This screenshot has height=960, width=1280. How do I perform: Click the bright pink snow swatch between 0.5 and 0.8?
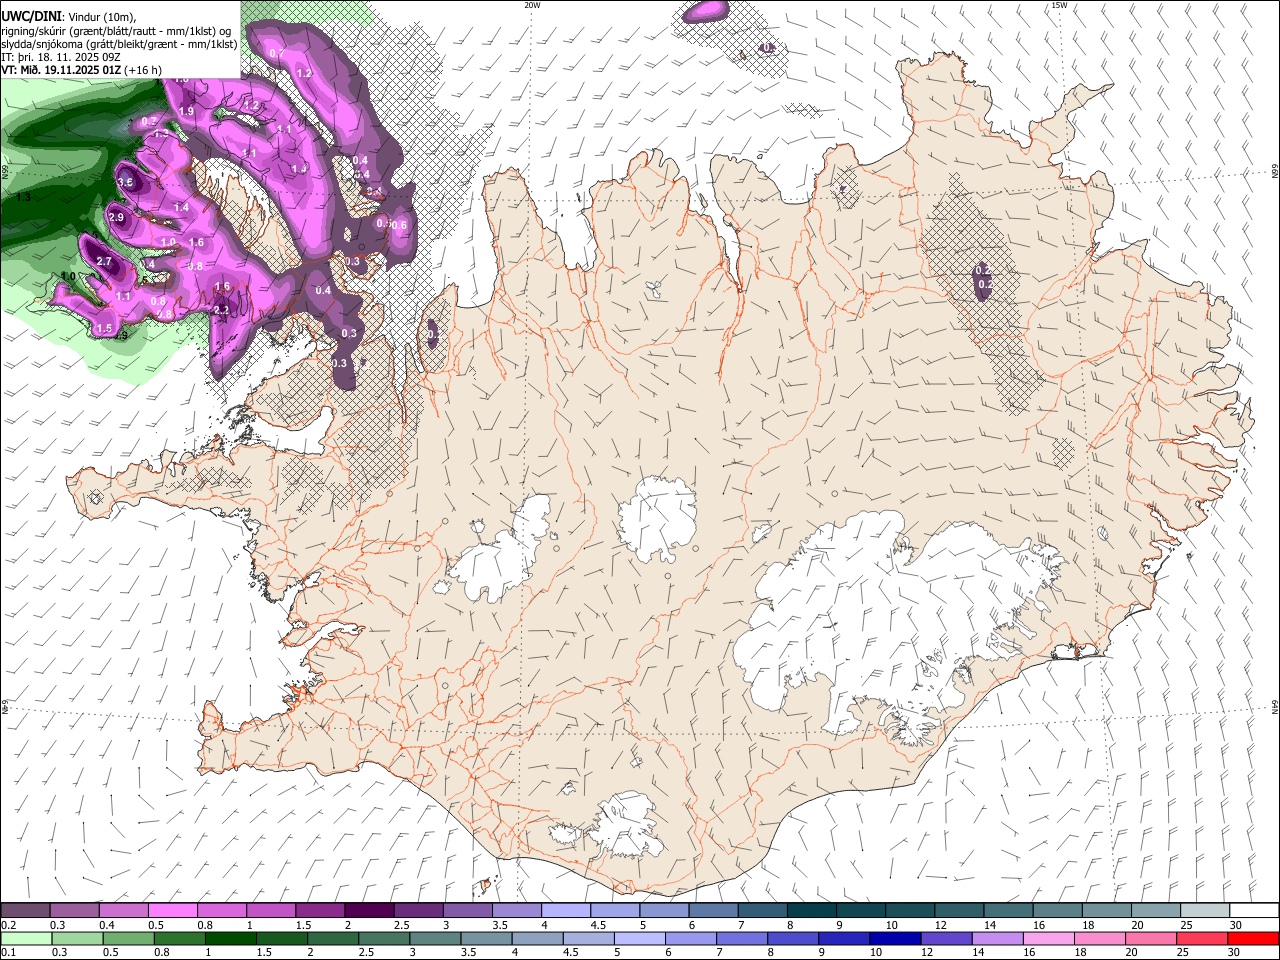pyautogui.click(x=172, y=910)
